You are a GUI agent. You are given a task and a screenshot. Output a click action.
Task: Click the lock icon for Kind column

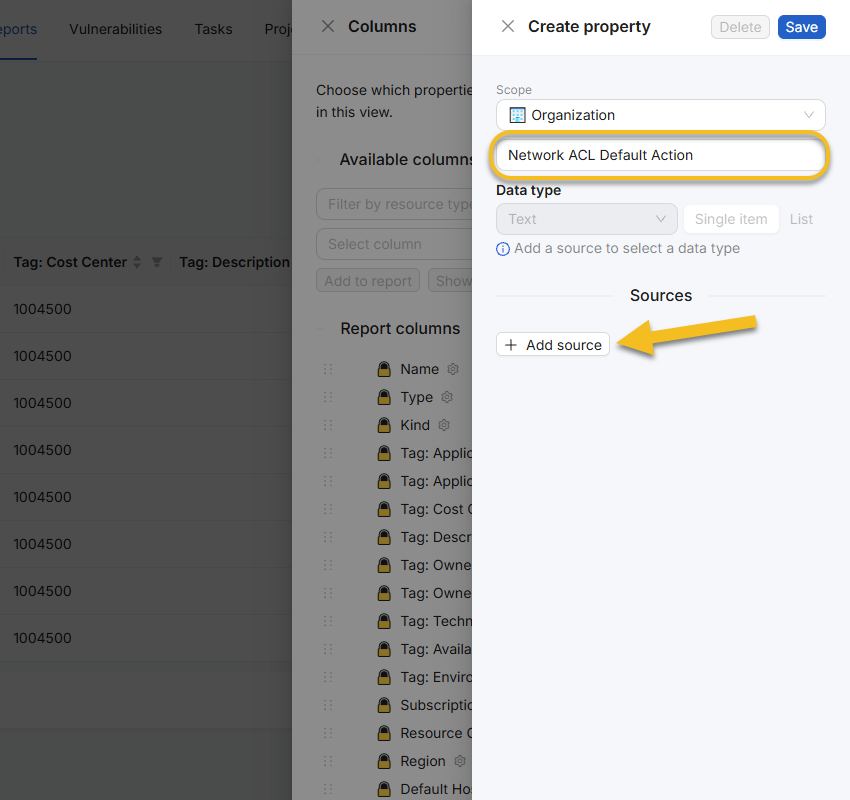[x=384, y=425]
